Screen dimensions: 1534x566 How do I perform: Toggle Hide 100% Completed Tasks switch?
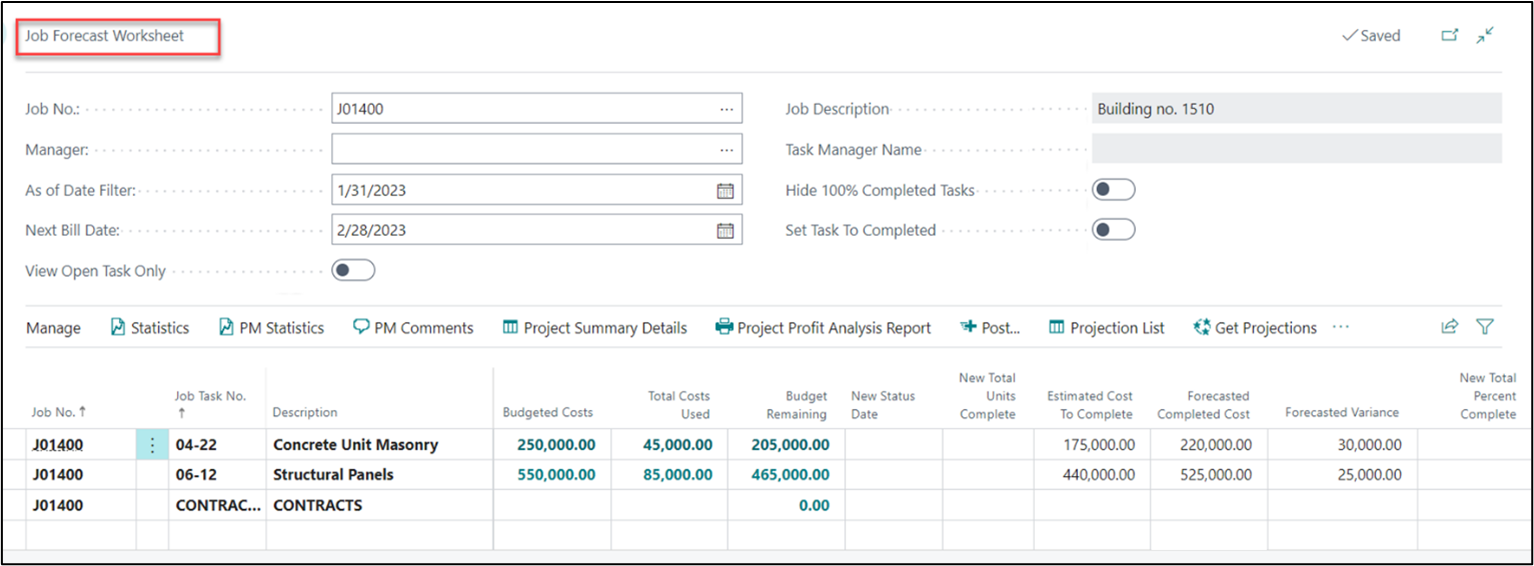(x=1113, y=190)
